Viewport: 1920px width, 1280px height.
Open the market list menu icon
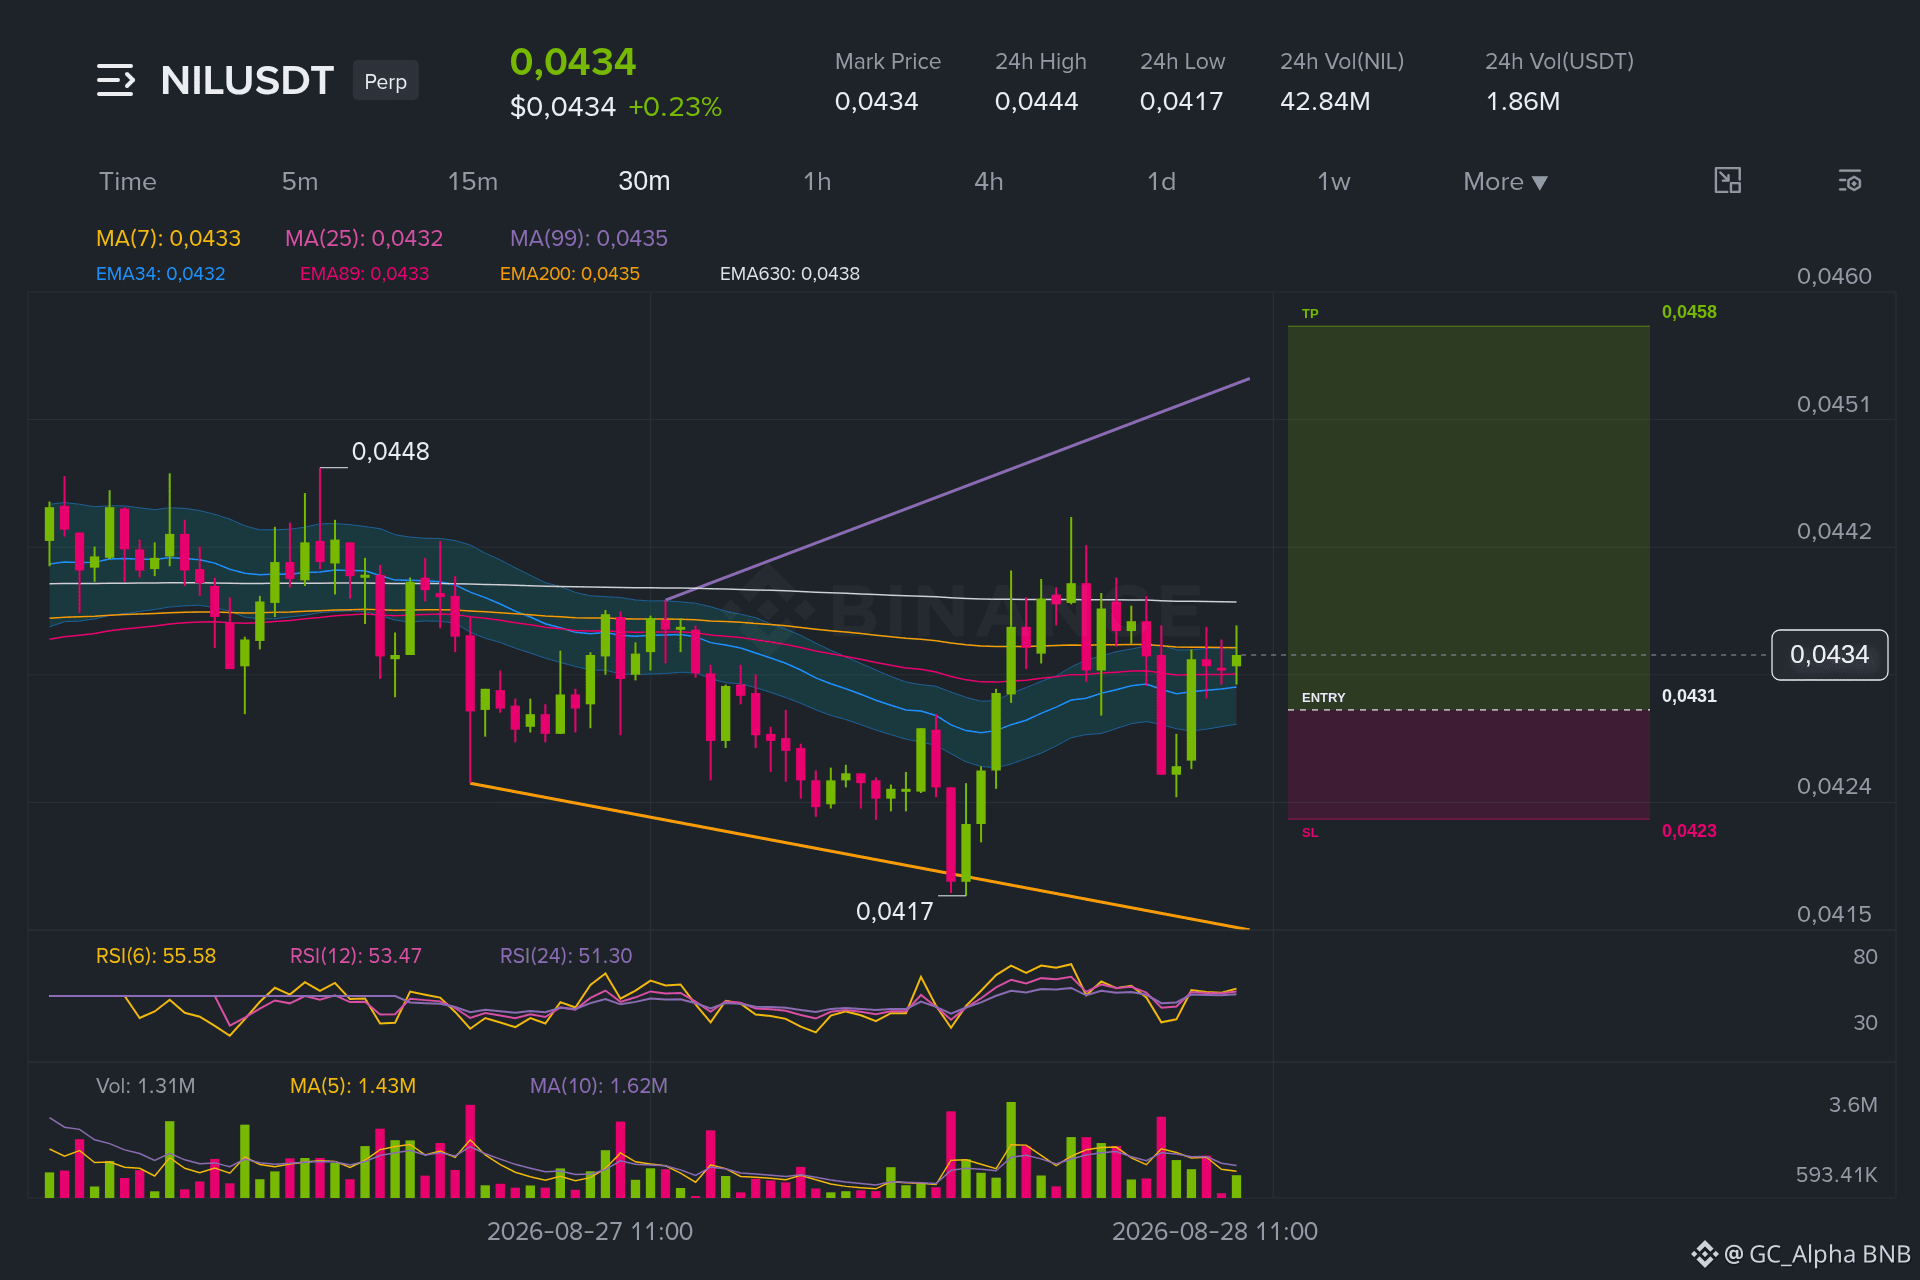(x=116, y=80)
